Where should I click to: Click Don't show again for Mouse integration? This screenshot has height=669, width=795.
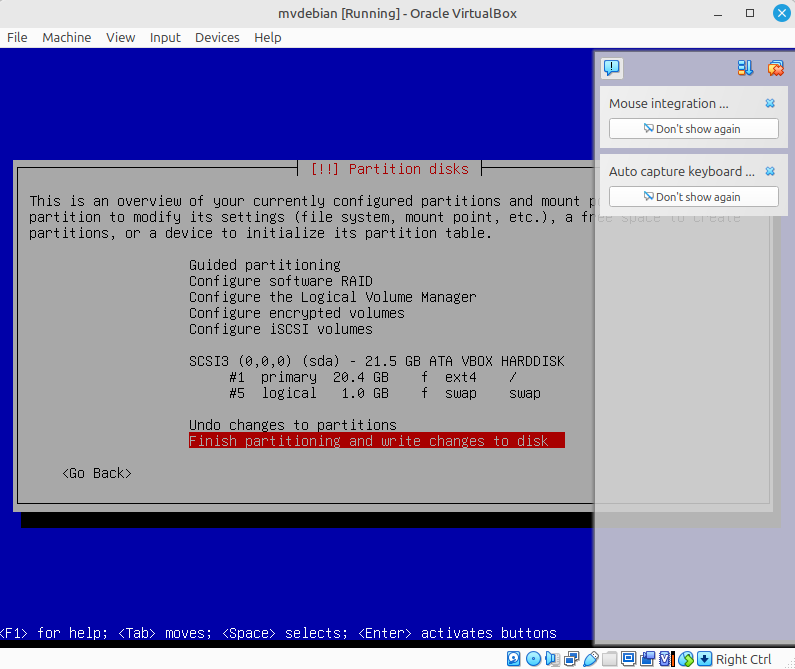click(693, 129)
